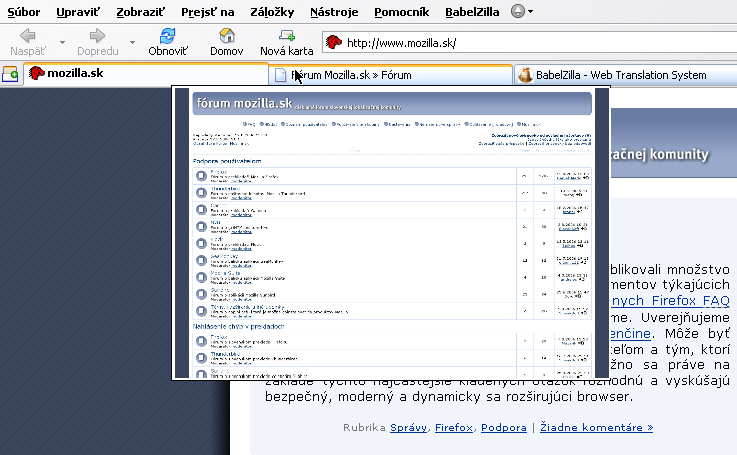Expand dropdown arrow beside the round menu bar icon
Viewport: 737px width, 455px height.
[x=531, y=12]
